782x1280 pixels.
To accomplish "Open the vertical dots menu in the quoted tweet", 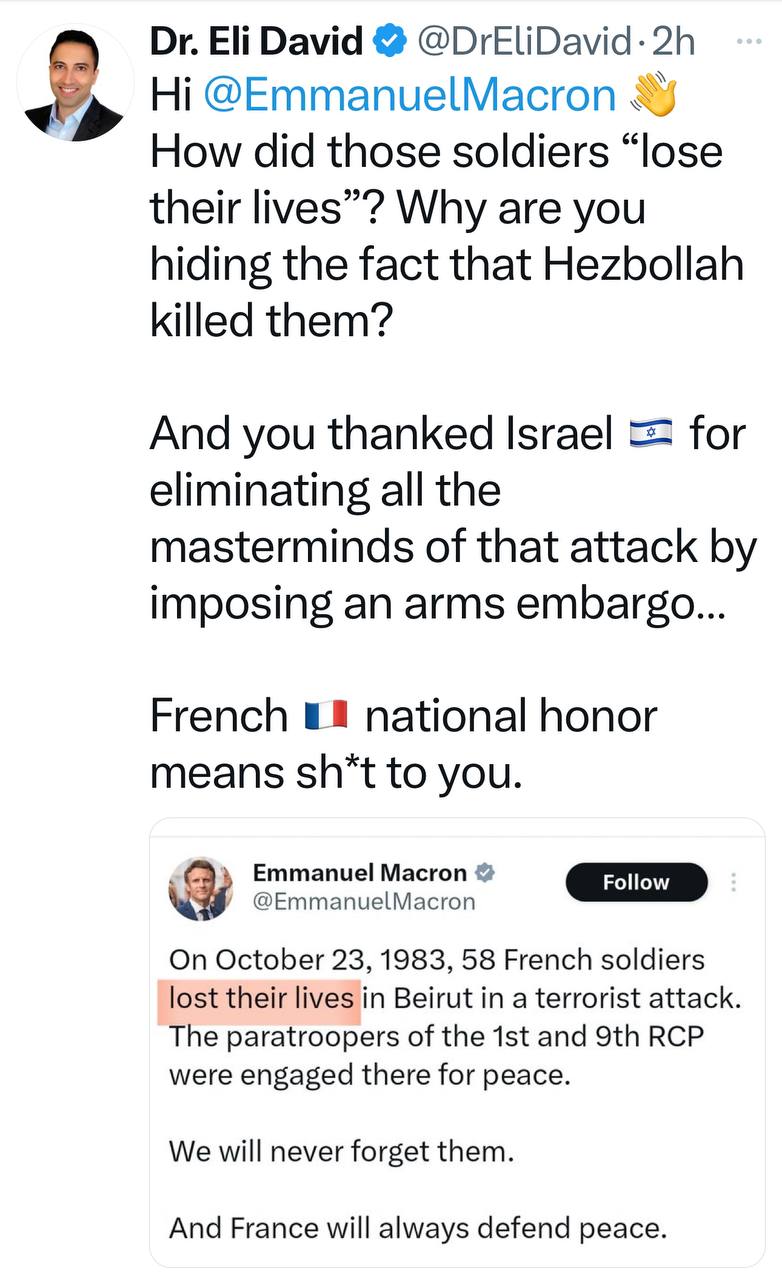I will (x=733, y=882).
